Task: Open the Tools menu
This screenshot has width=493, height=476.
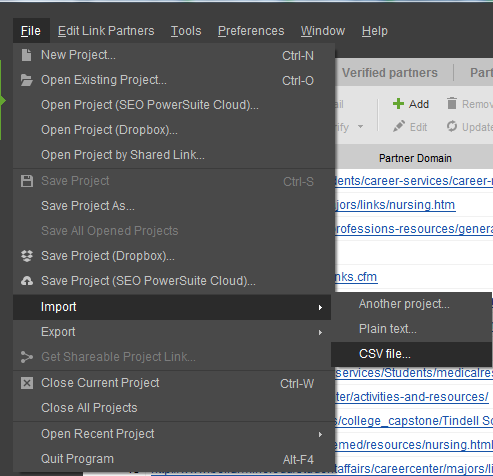Action: [x=186, y=31]
